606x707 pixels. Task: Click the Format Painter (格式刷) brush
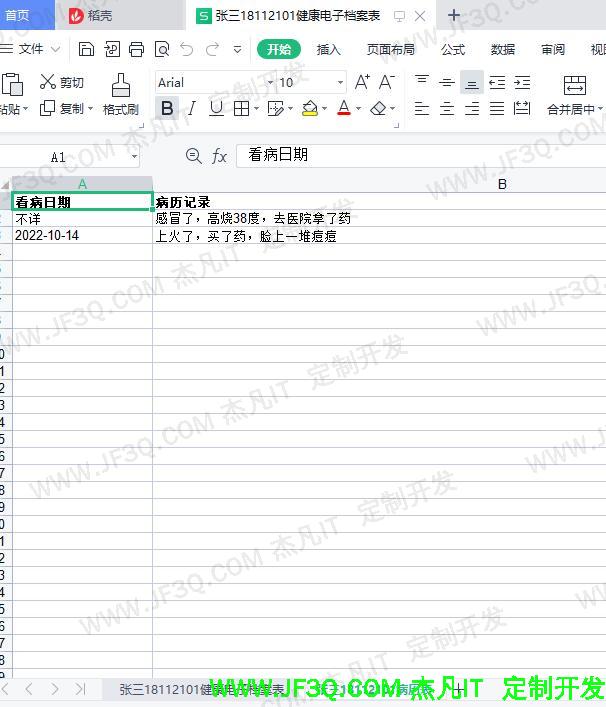click(120, 85)
